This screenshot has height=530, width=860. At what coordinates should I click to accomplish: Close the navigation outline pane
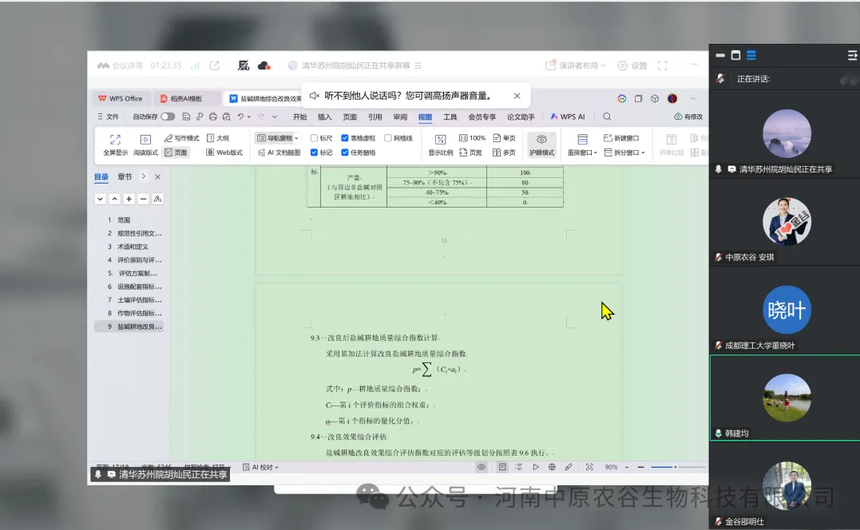click(158, 177)
